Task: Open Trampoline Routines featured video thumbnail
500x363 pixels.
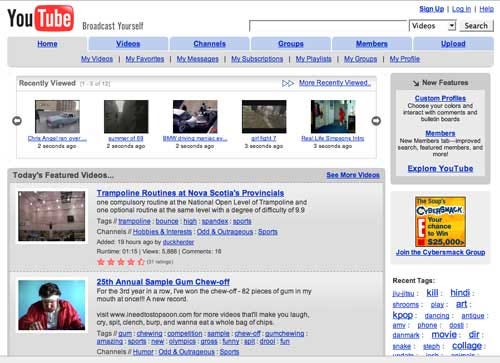Action: click(52, 216)
